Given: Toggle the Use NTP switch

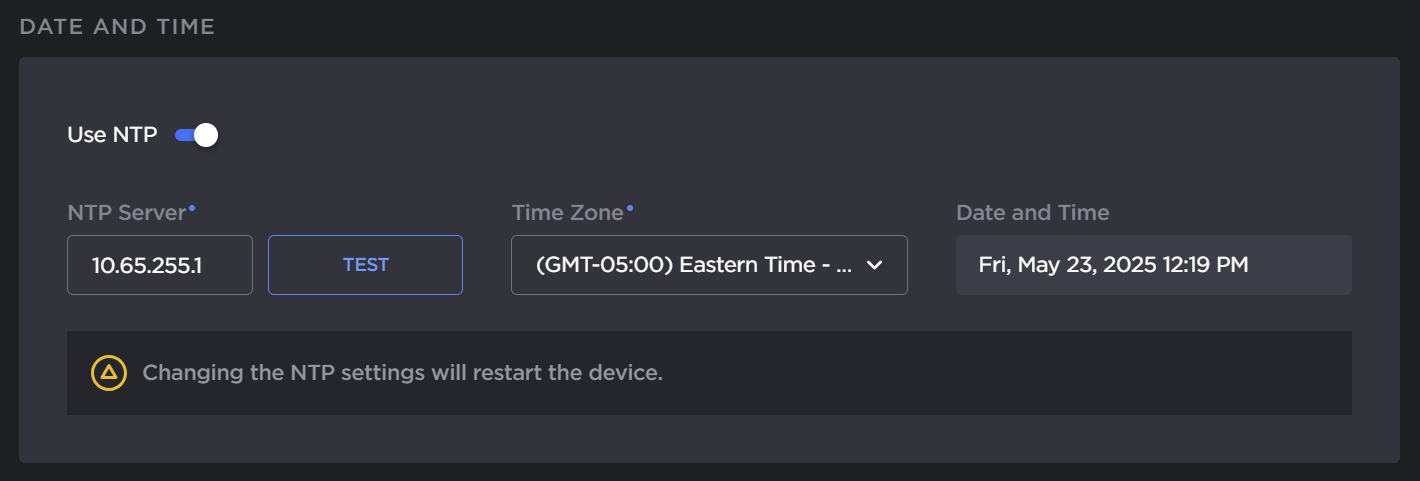Looking at the screenshot, I should [x=196, y=135].
